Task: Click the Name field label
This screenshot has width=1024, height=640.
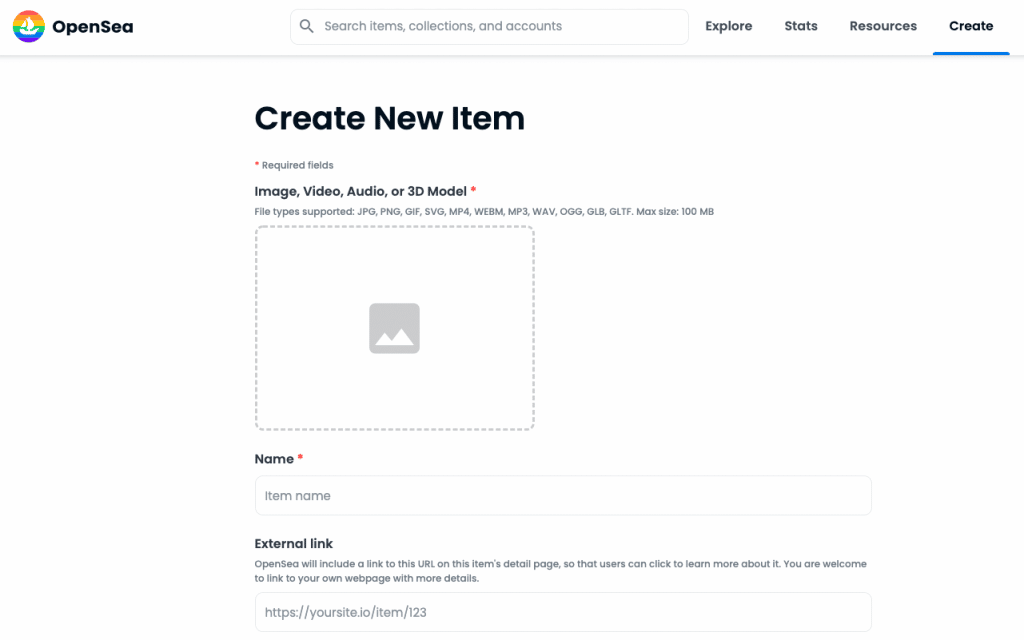Action: click(x=279, y=459)
